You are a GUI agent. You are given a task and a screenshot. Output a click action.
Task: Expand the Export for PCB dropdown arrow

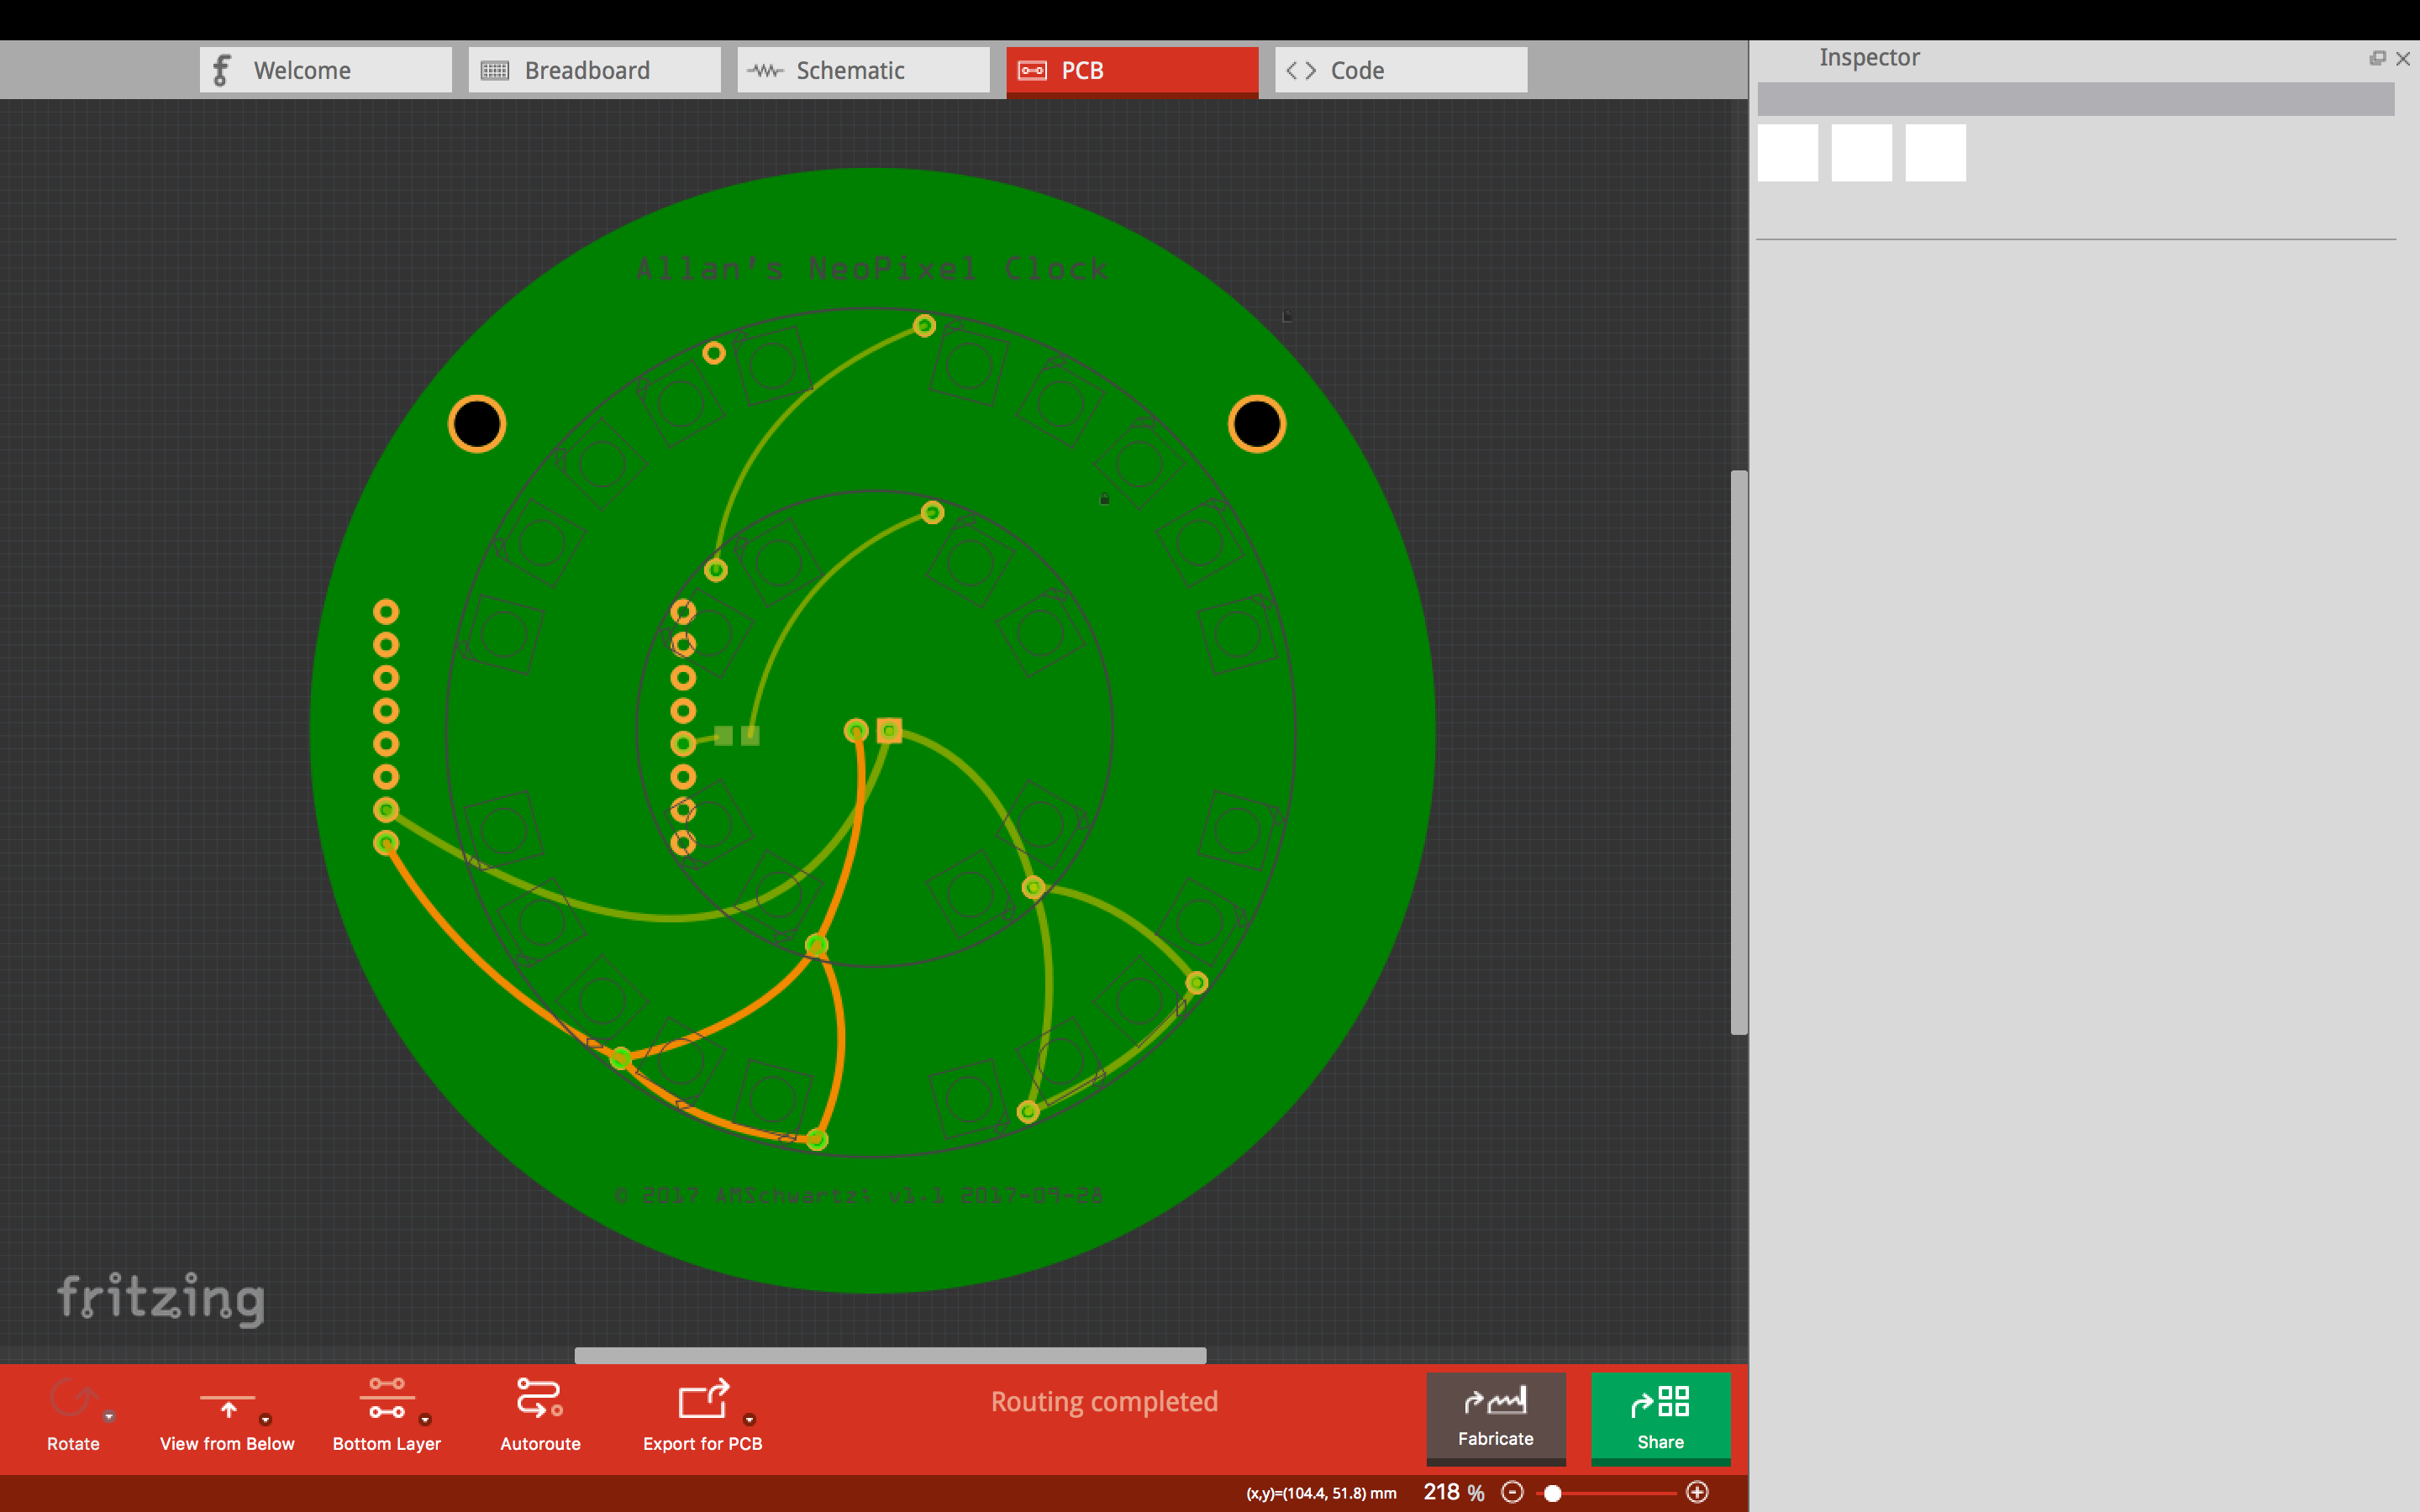point(749,1419)
